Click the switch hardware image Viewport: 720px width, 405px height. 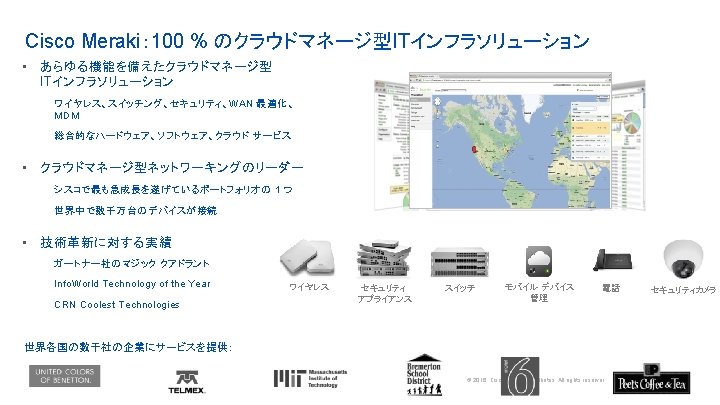tap(460, 263)
